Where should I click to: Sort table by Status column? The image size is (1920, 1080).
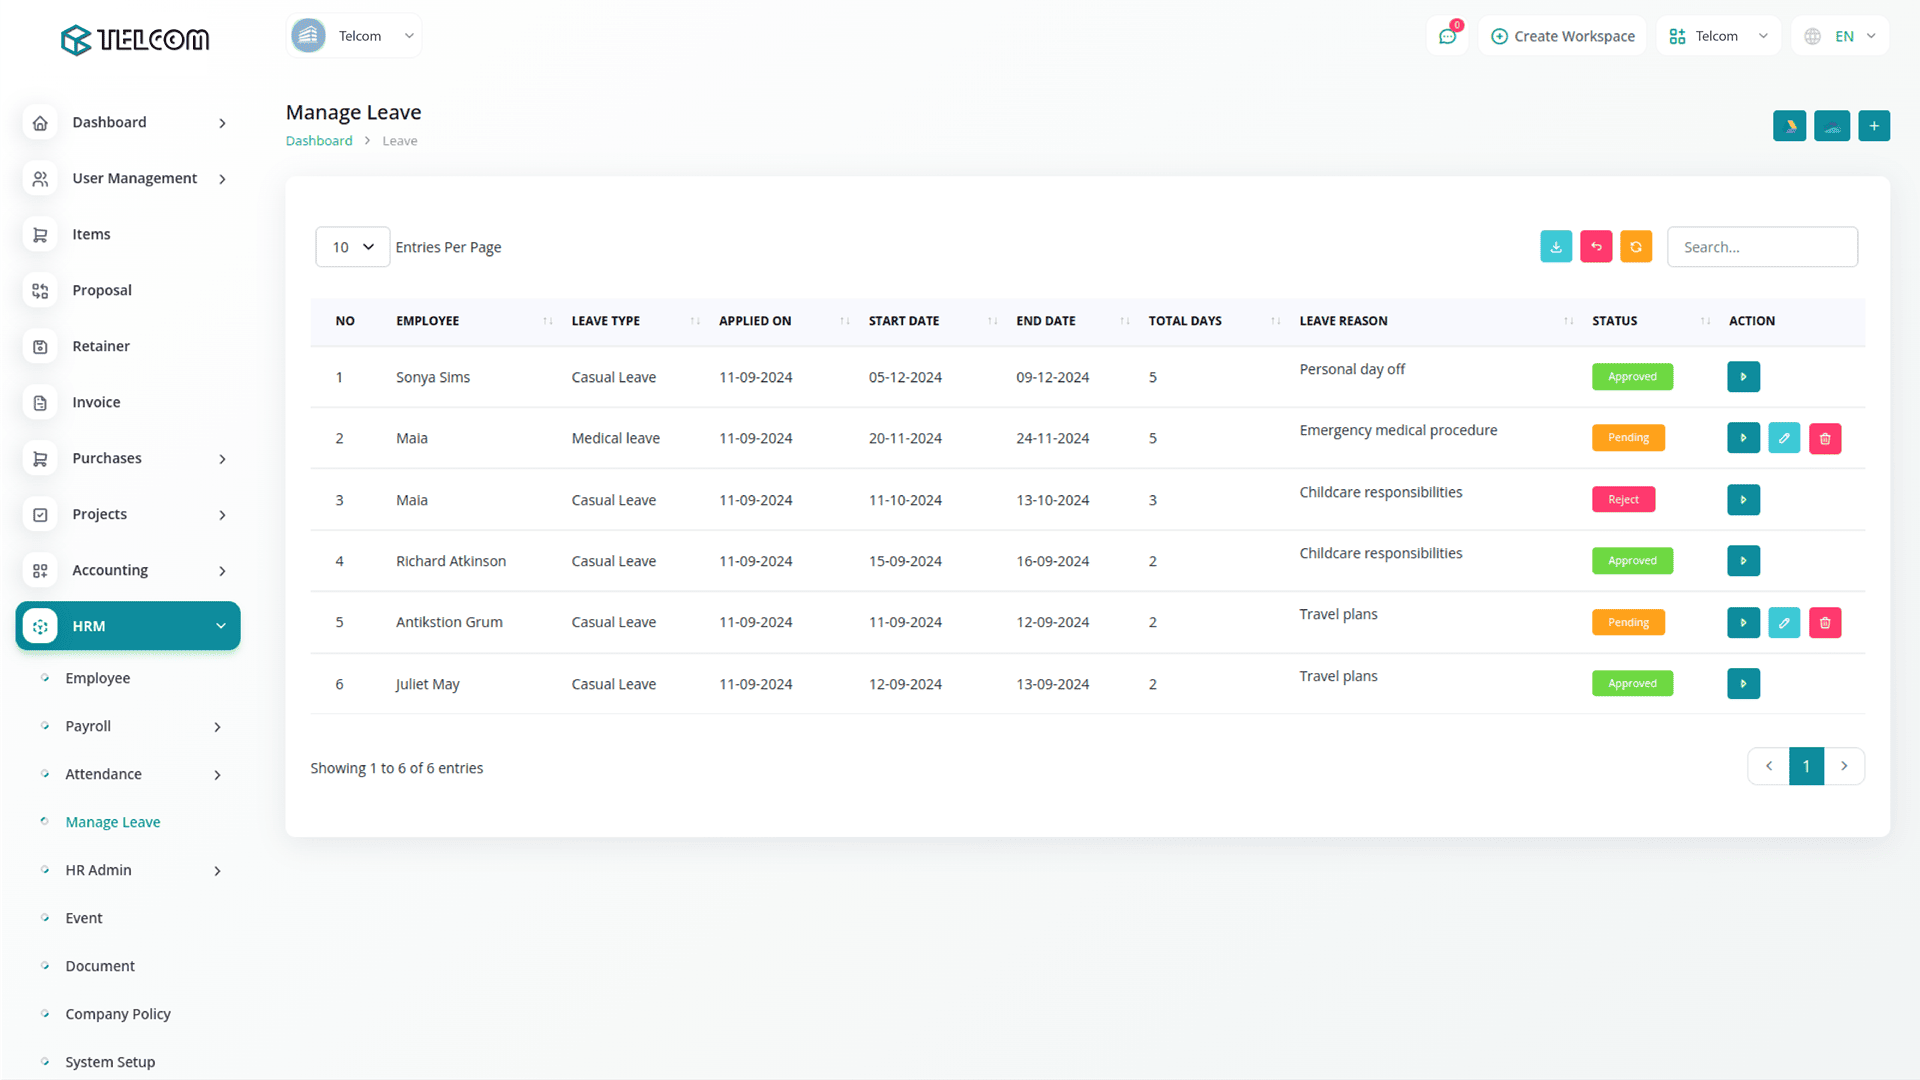[x=1614, y=321]
